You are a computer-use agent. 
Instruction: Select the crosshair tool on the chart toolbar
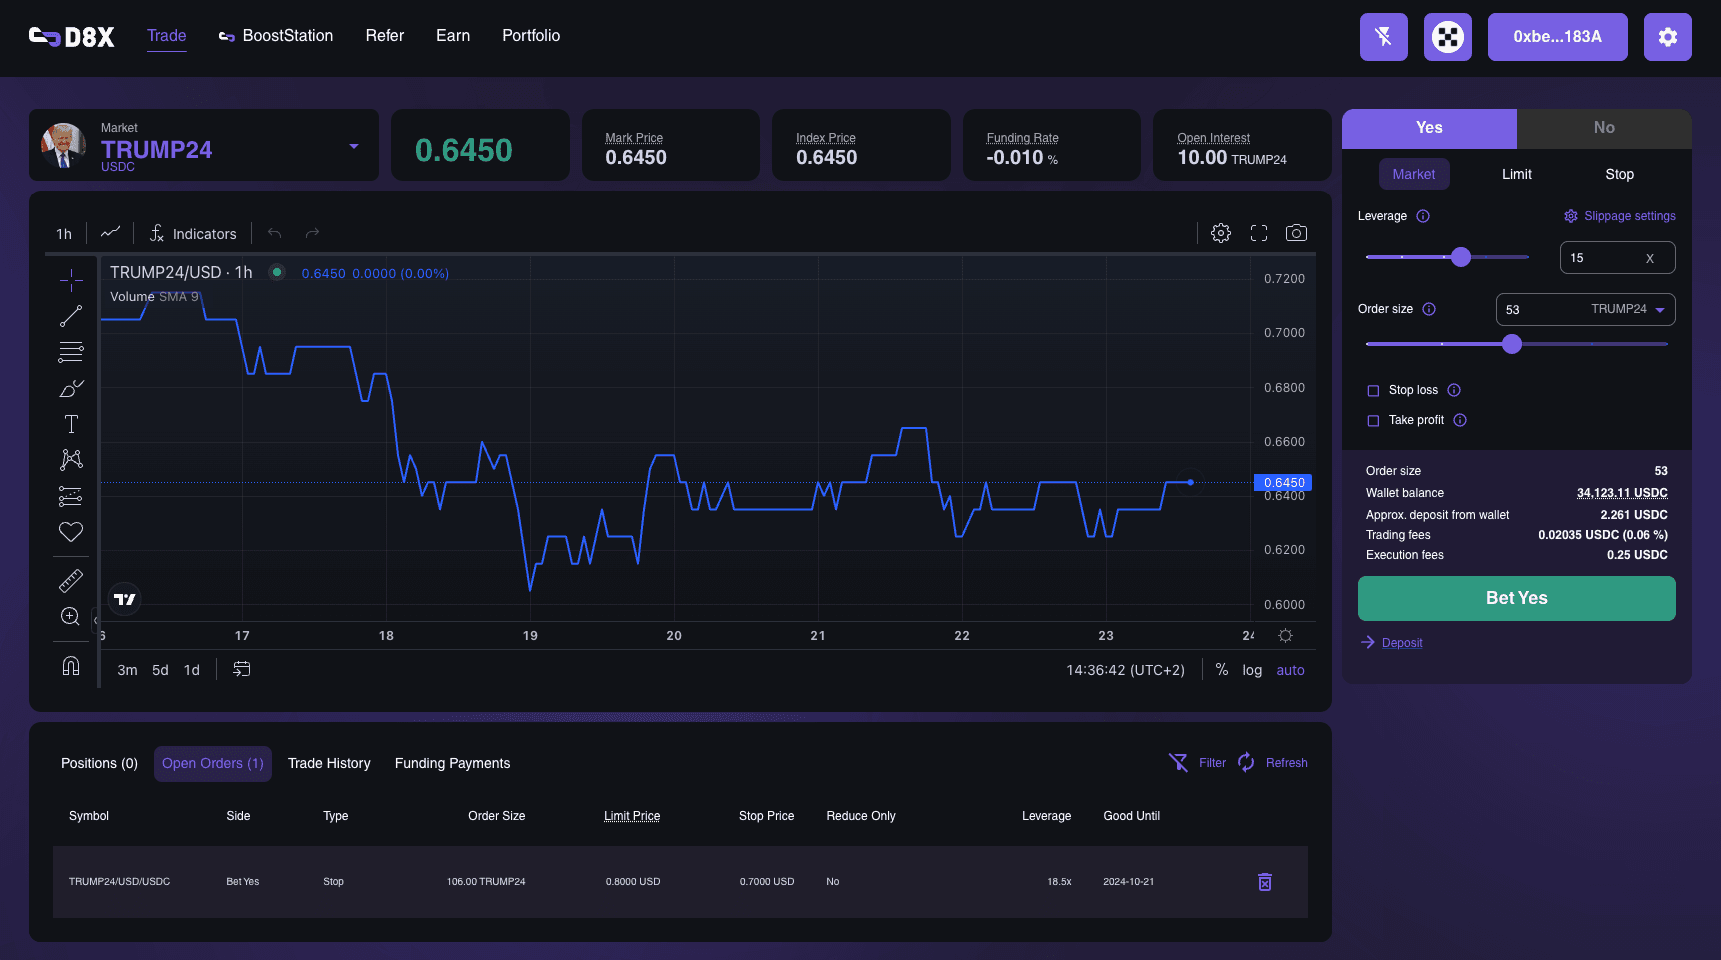[x=70, y=280]
